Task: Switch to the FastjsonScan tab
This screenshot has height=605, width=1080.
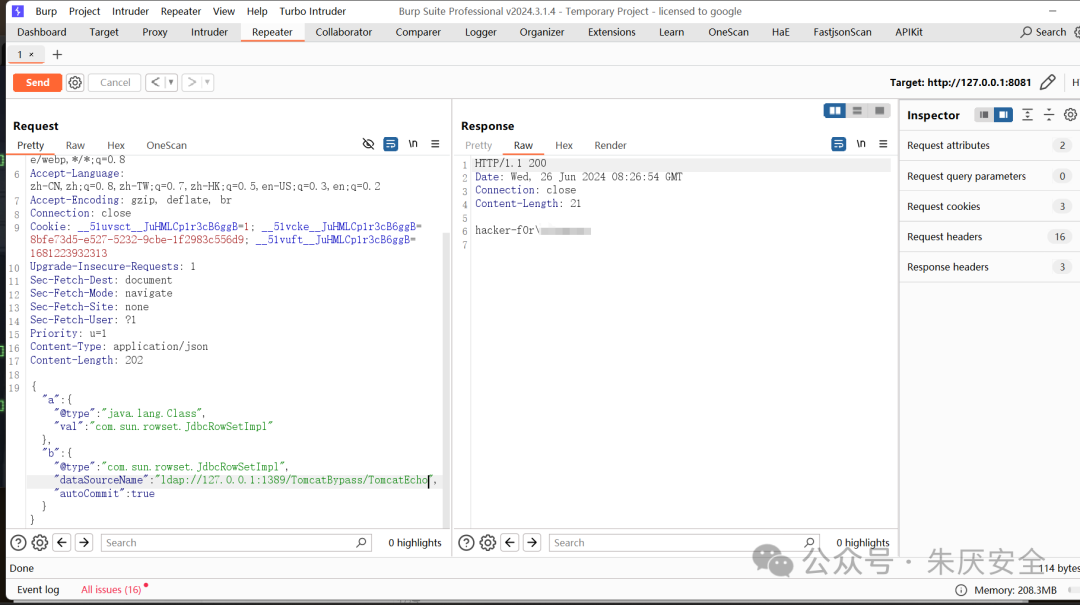Action: point(842,32)
